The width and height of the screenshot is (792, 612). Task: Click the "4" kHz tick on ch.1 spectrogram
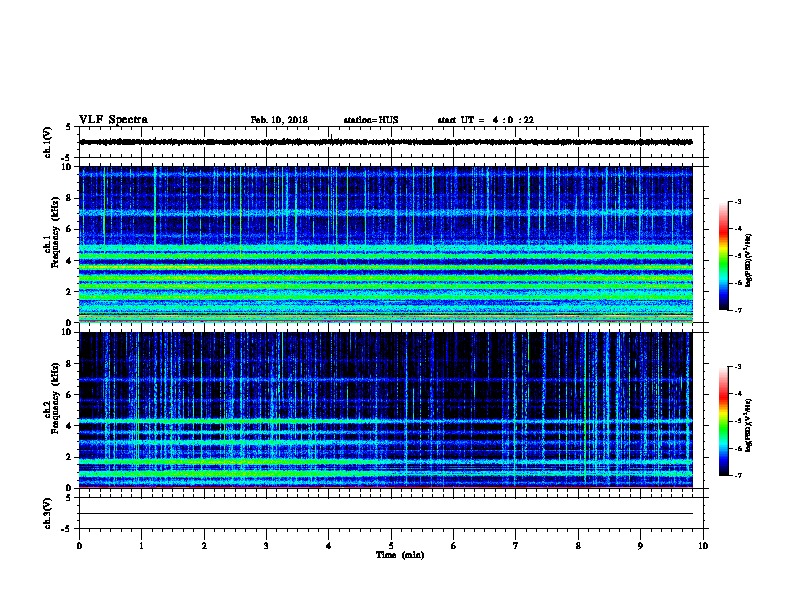[x=69, y=261]
